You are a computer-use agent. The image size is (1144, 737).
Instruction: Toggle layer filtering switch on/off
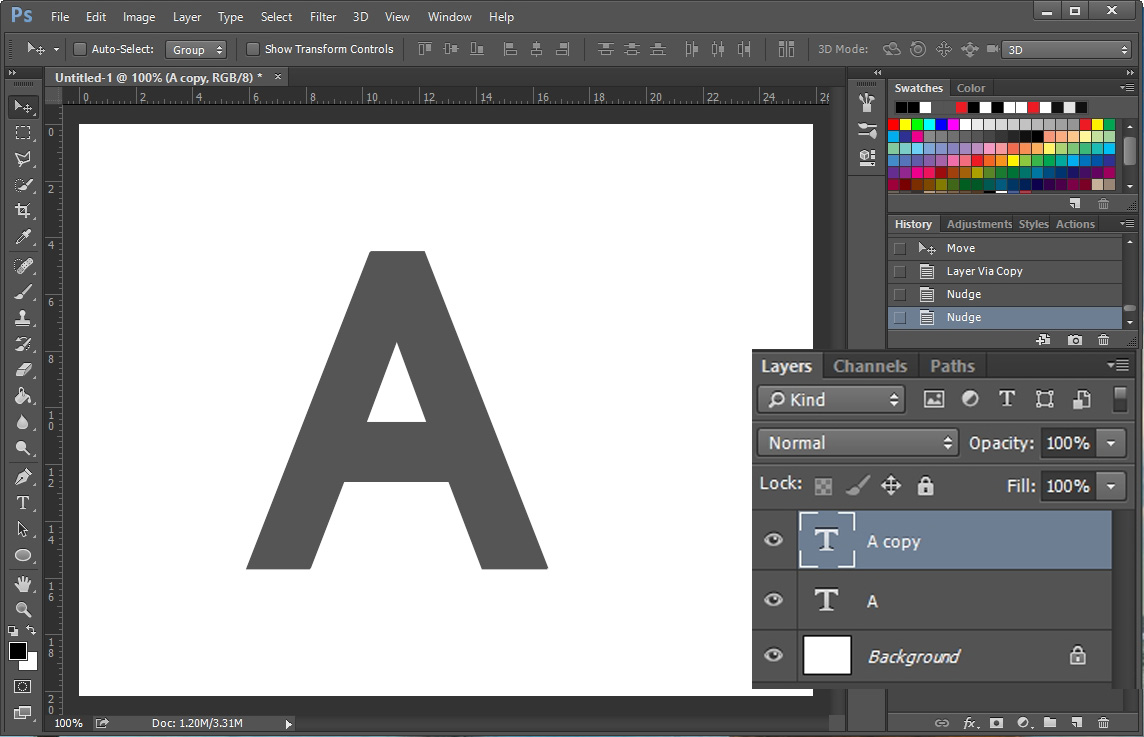tap(1119, 399)
